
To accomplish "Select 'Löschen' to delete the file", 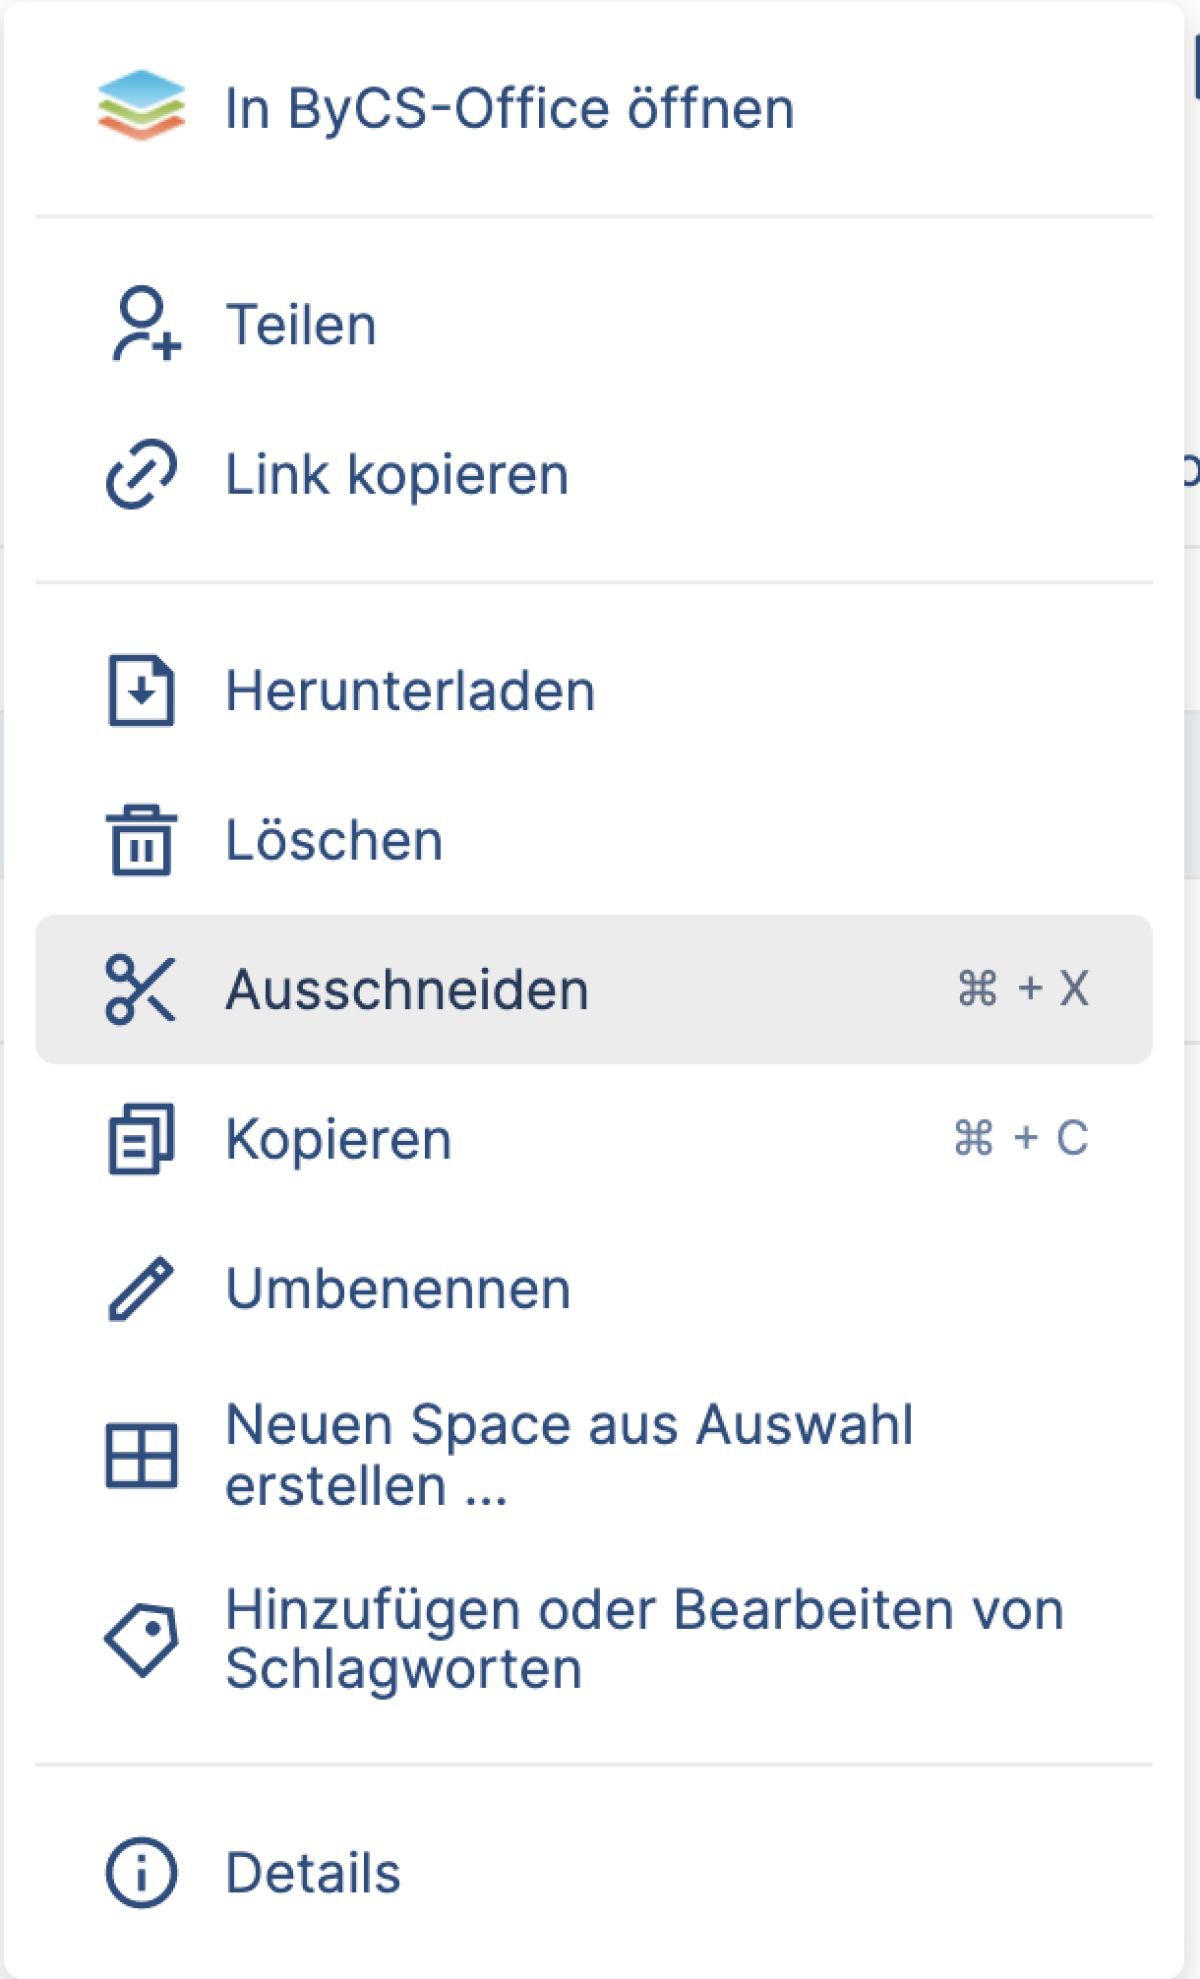I will coord(334,840).
